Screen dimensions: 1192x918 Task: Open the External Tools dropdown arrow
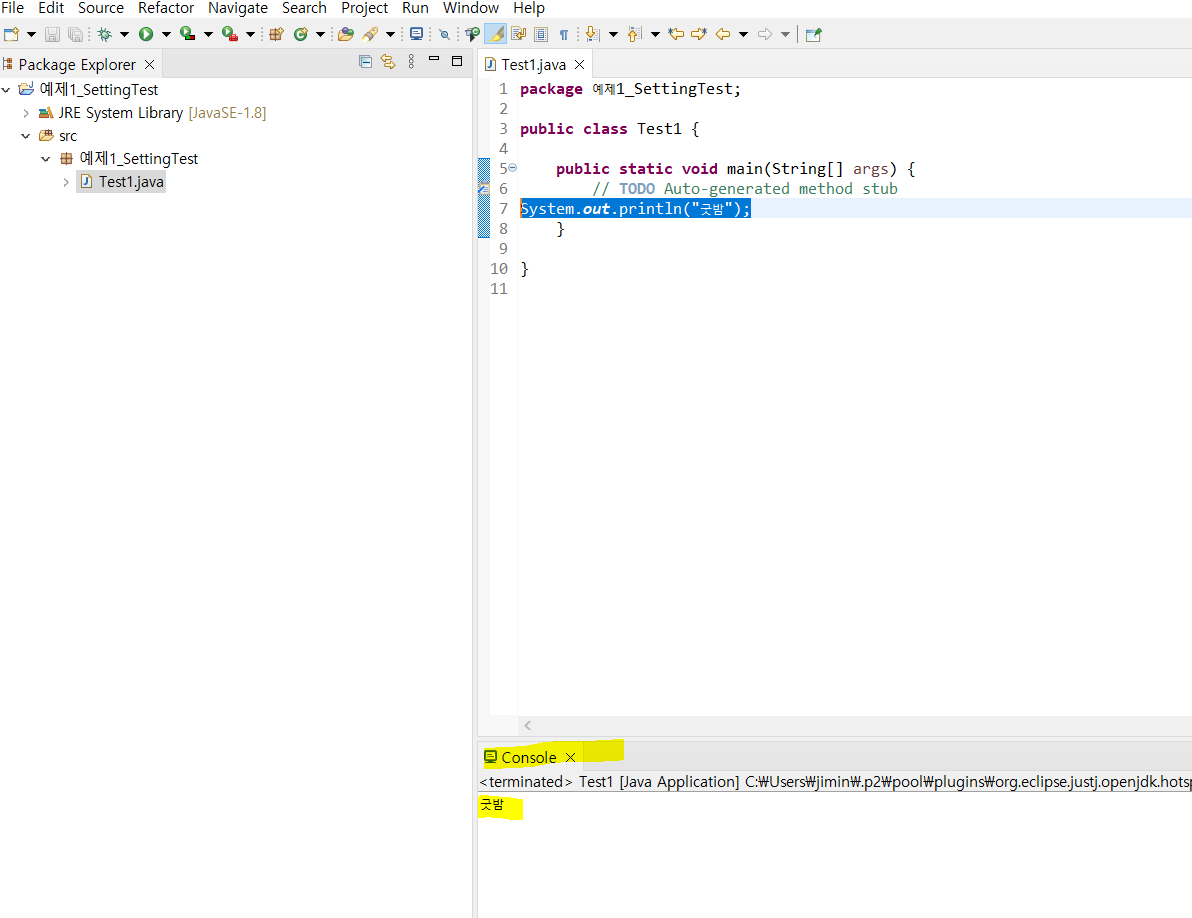click(x=250, y=34)
